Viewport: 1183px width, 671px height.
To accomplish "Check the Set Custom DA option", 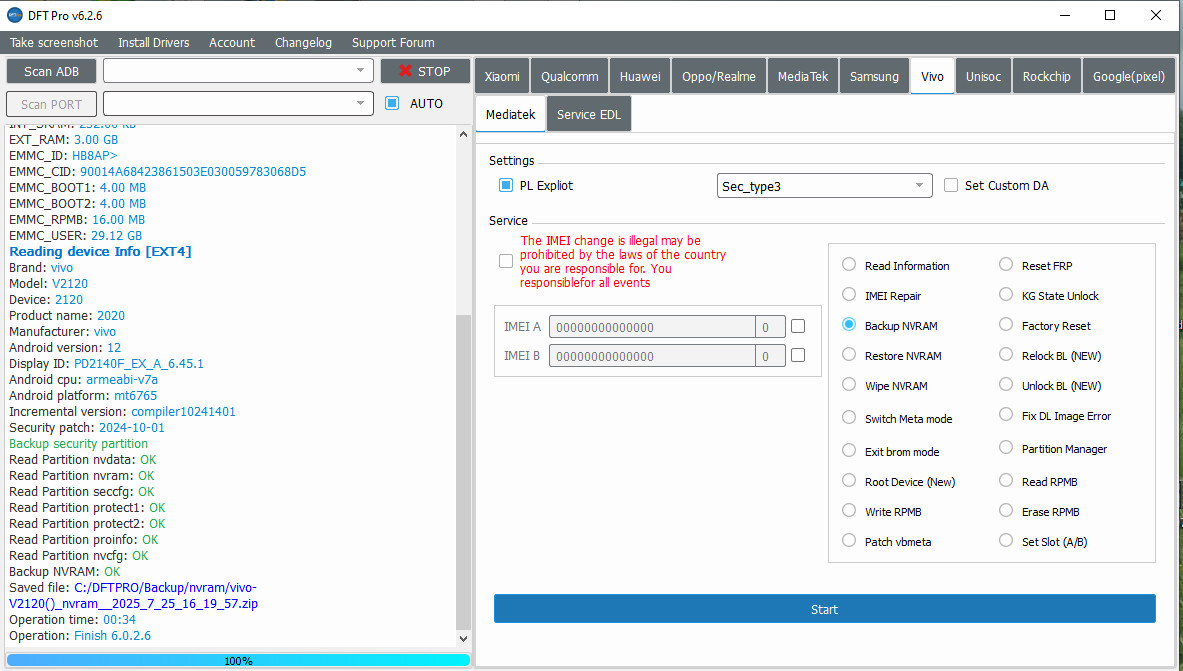I will tap(951, 185).
